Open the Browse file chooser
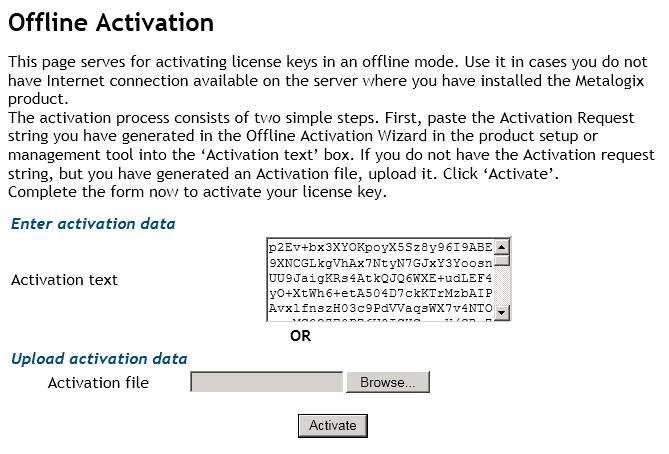Image resolution: width=669 pixels, height=454 pixels. [x=388, y=382]
